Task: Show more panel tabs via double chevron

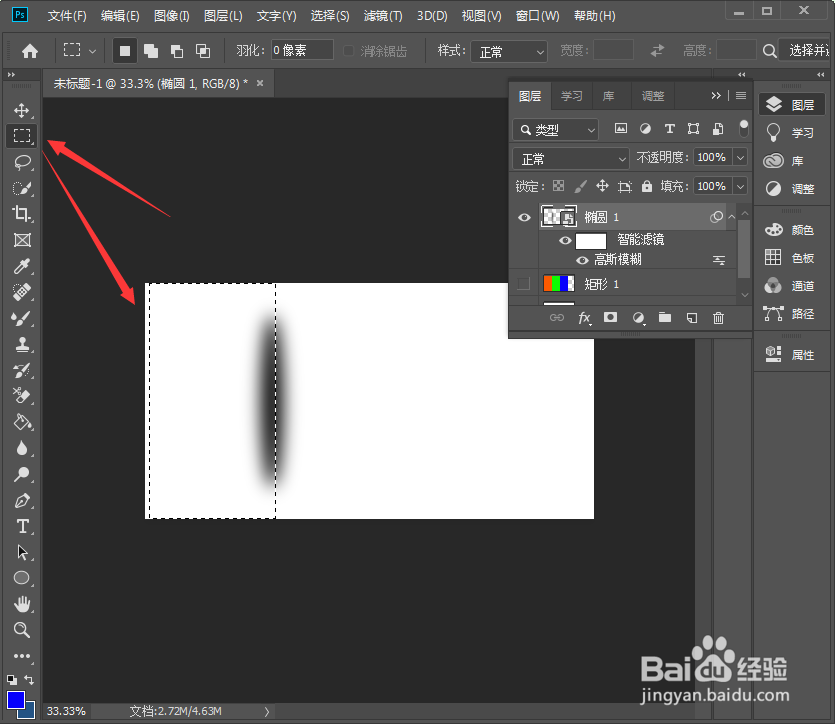Action: click(716, 96)
